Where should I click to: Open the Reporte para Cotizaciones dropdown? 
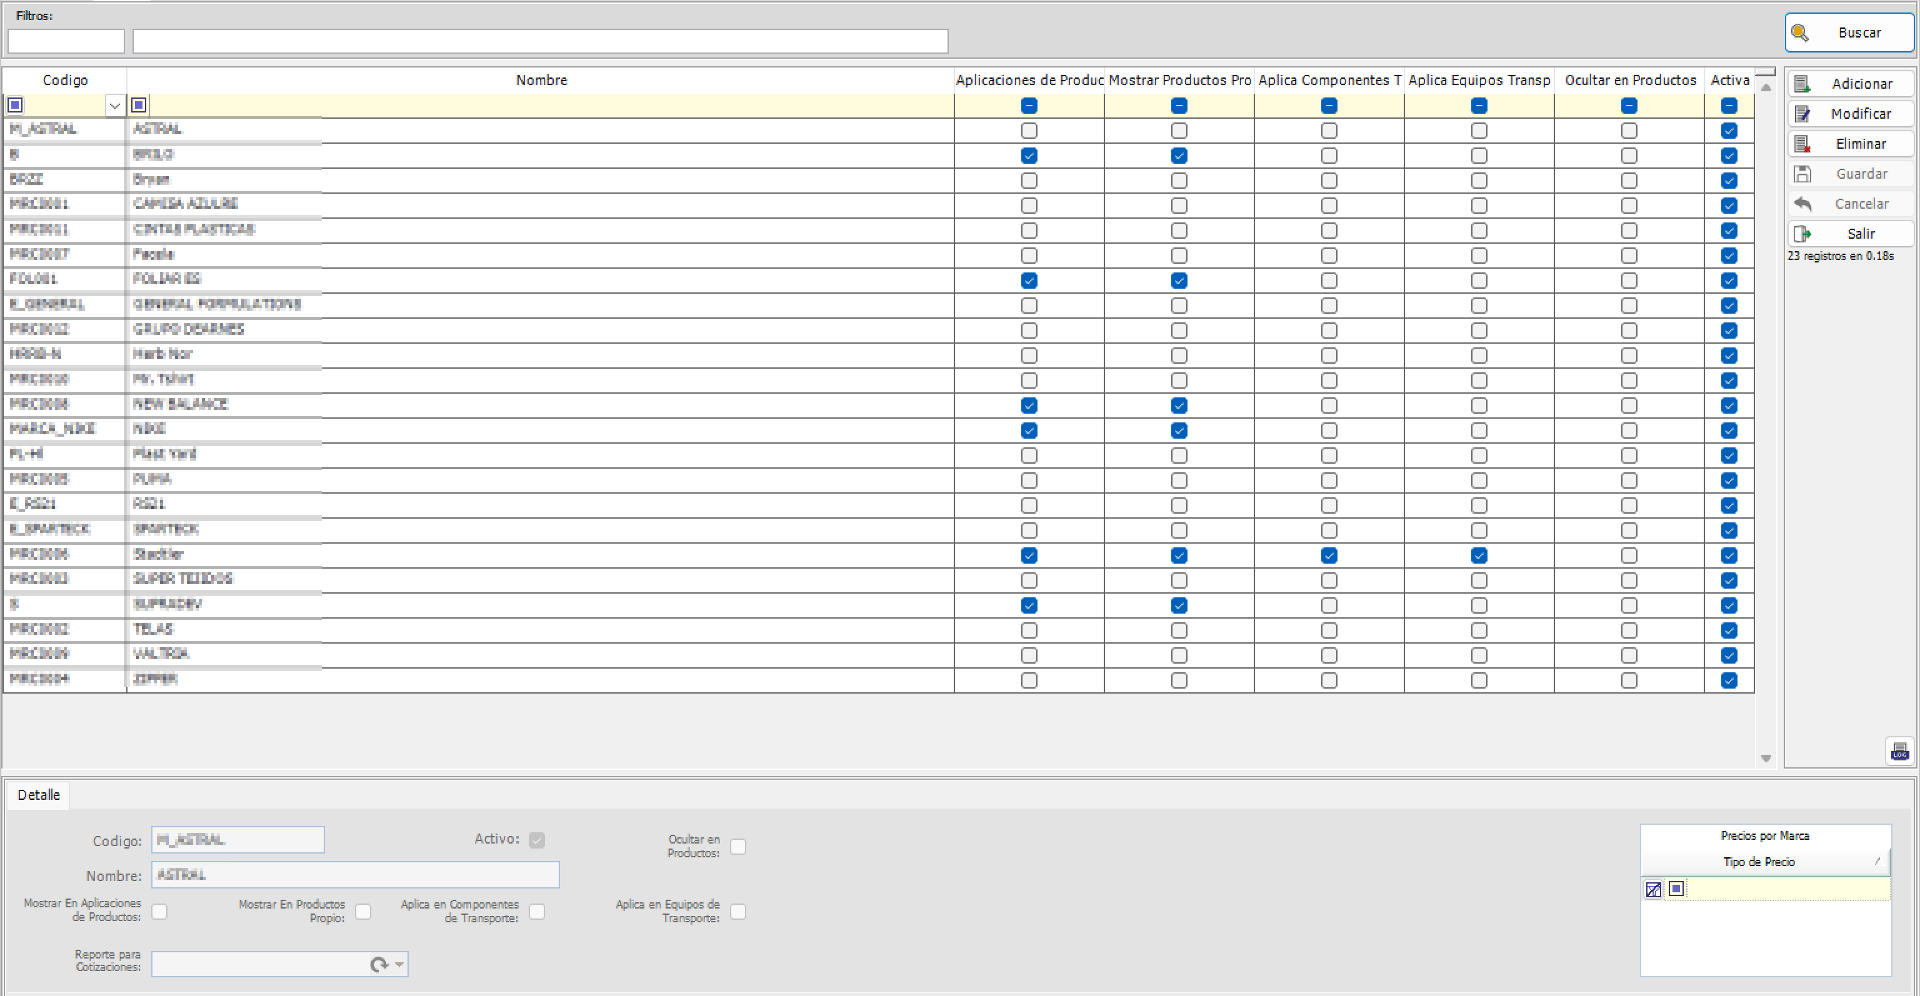tap(397, 964)
